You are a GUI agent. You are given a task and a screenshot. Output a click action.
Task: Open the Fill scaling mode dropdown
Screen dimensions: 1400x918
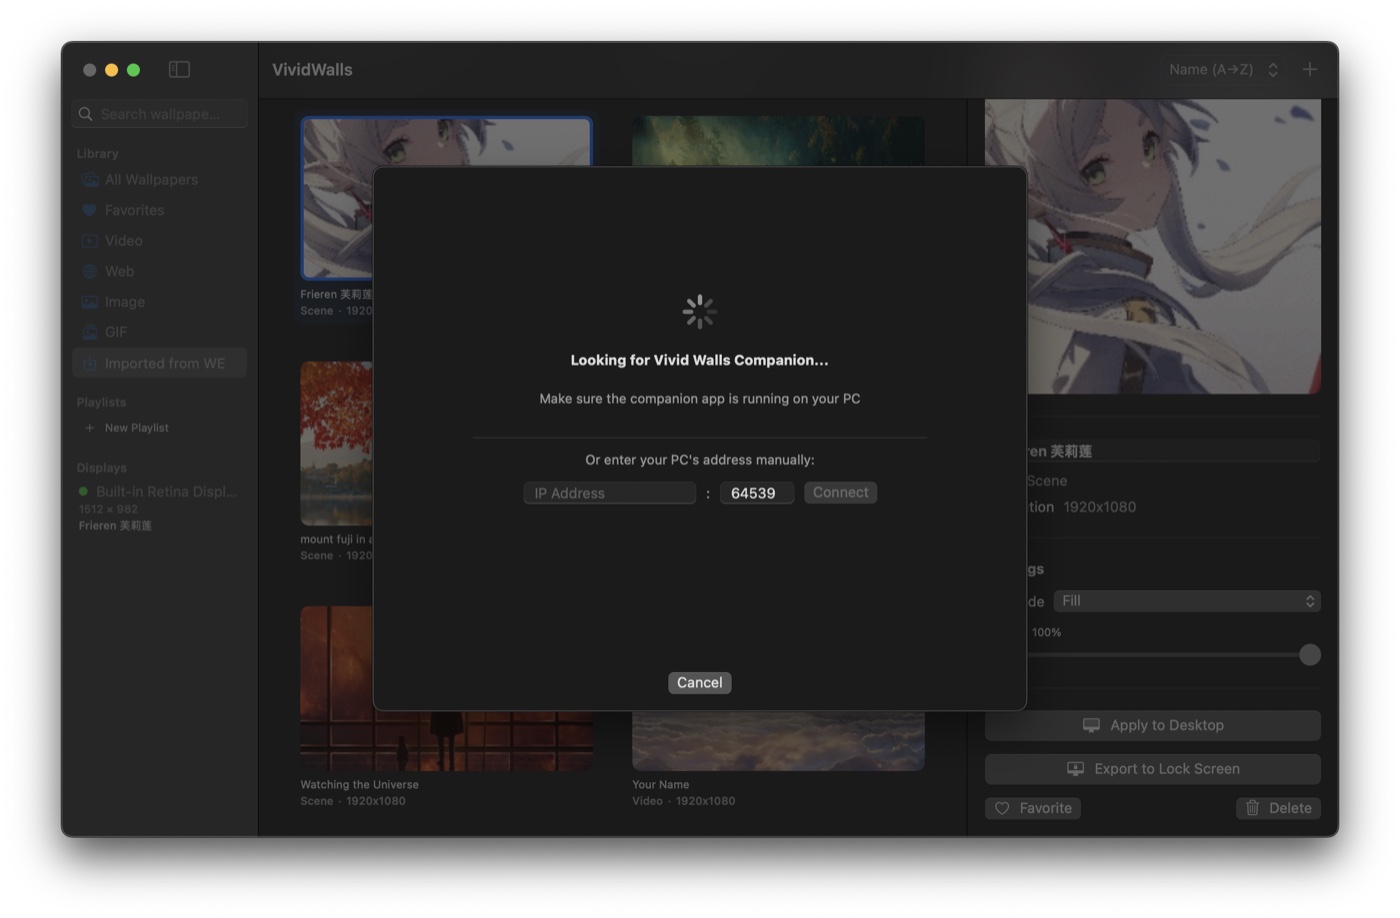[x=1187, y=601]
